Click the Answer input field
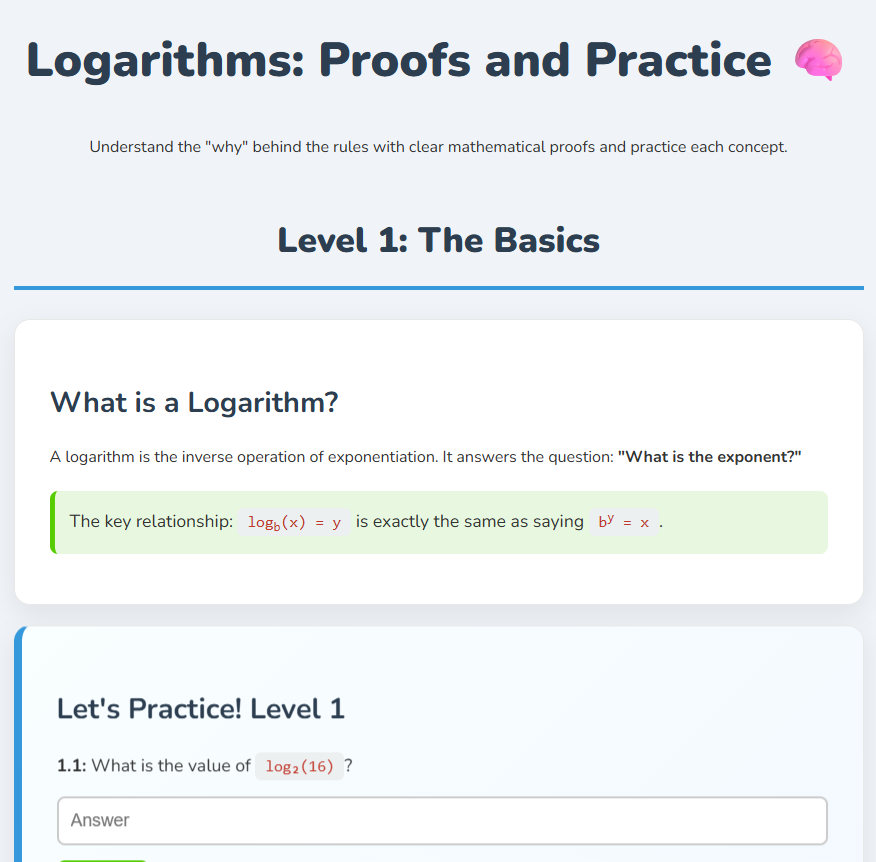 (x=442, y=820)
